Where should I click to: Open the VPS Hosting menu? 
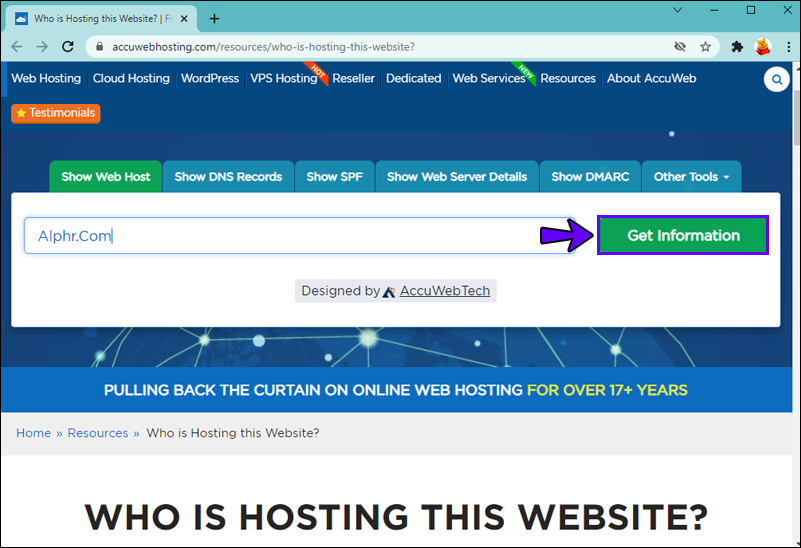pyautogui.click(x=284, y=79)
